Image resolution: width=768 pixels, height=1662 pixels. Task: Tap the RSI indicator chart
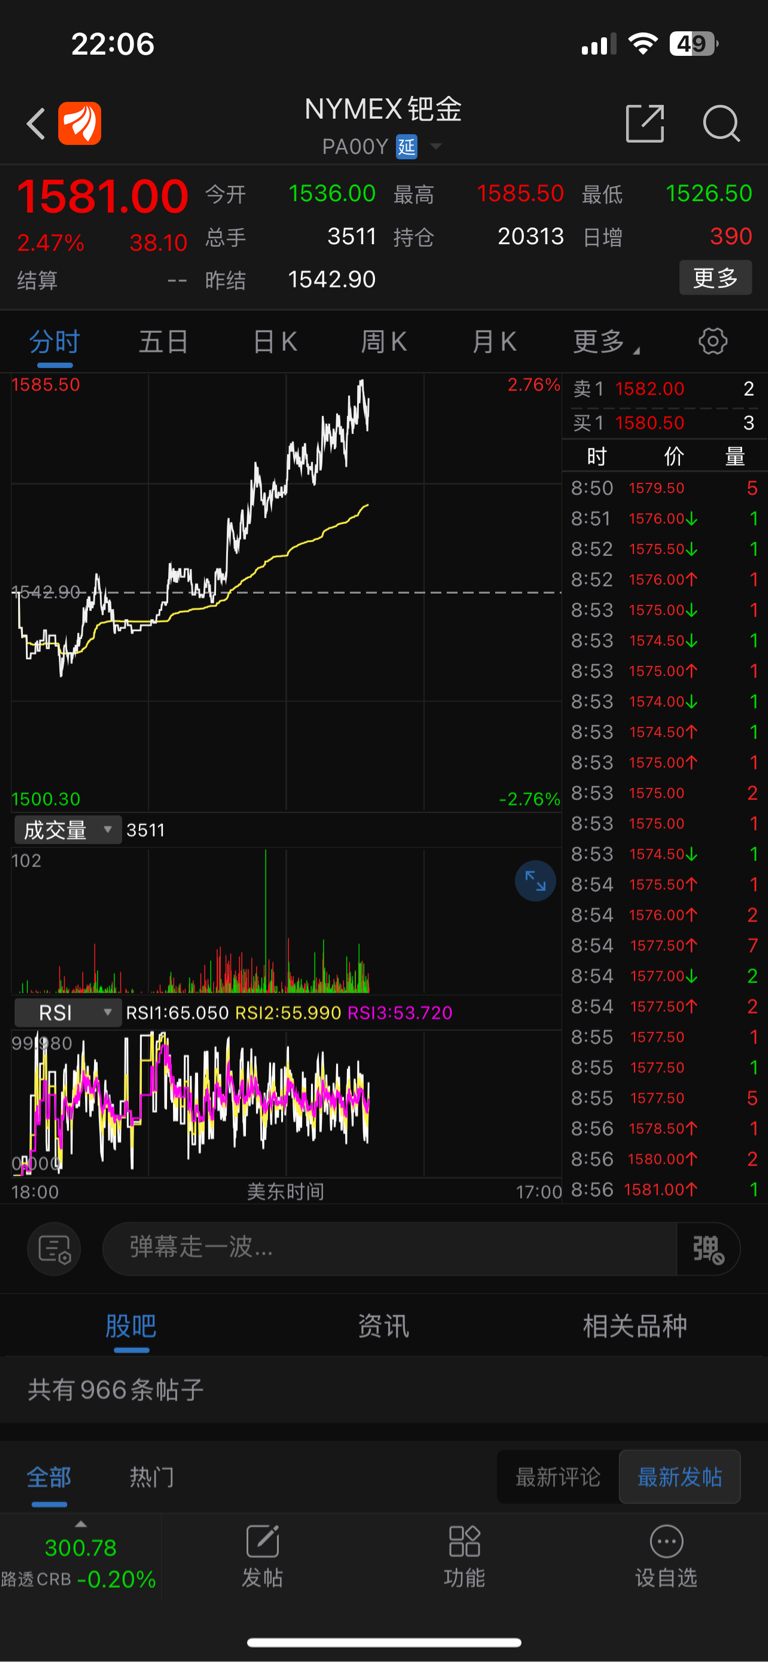286,1103
